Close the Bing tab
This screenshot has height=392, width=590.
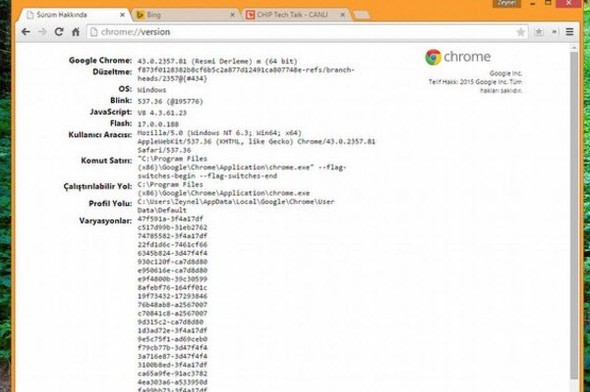(233, 15)
